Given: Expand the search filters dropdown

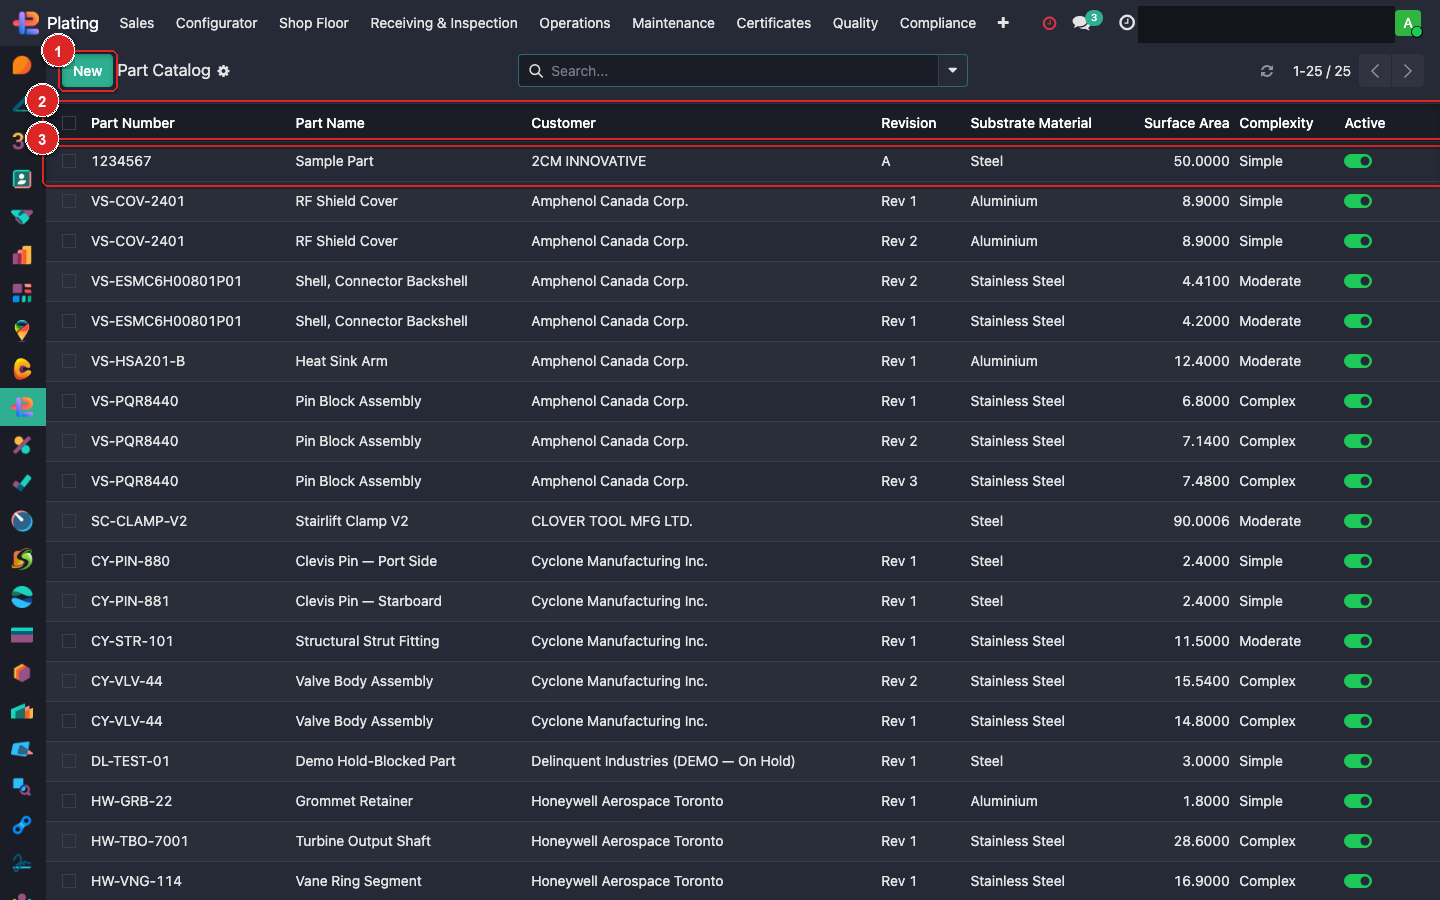Looking at the screenshot, I should (x=952, y=71).
